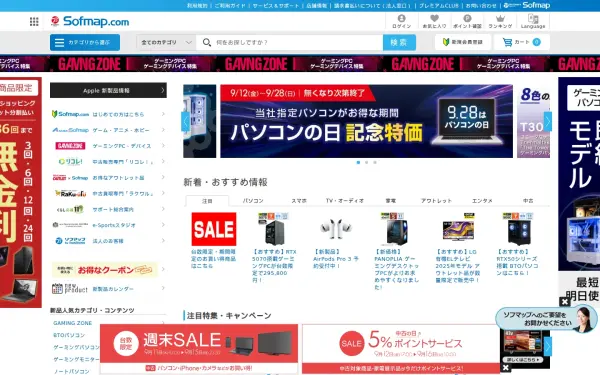Open サービス＆サポート in the top bar
The height and width of the screenshot is (375, 600).
click(276, 5)
